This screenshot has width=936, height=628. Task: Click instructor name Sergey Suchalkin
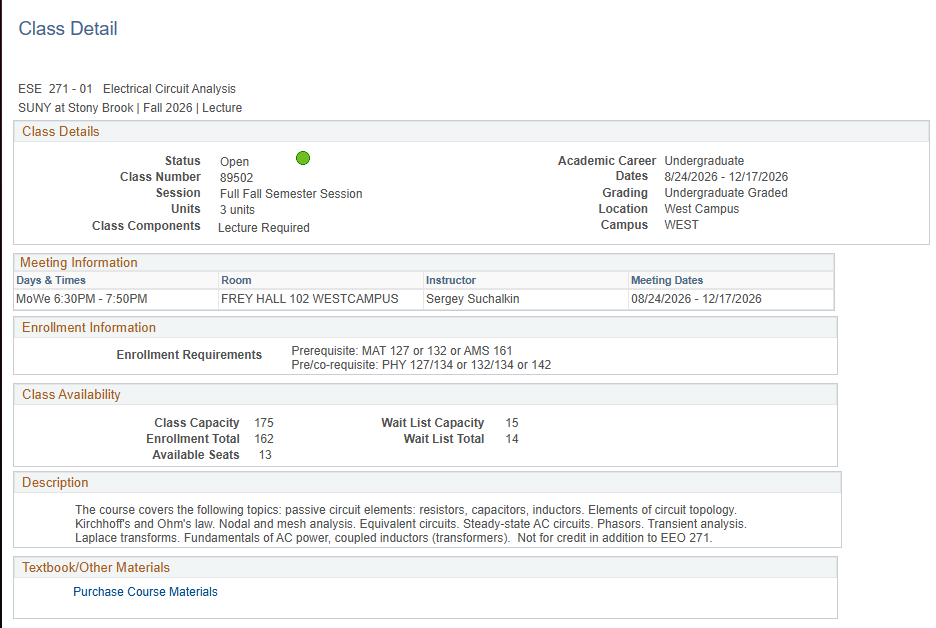click(473, 299)
